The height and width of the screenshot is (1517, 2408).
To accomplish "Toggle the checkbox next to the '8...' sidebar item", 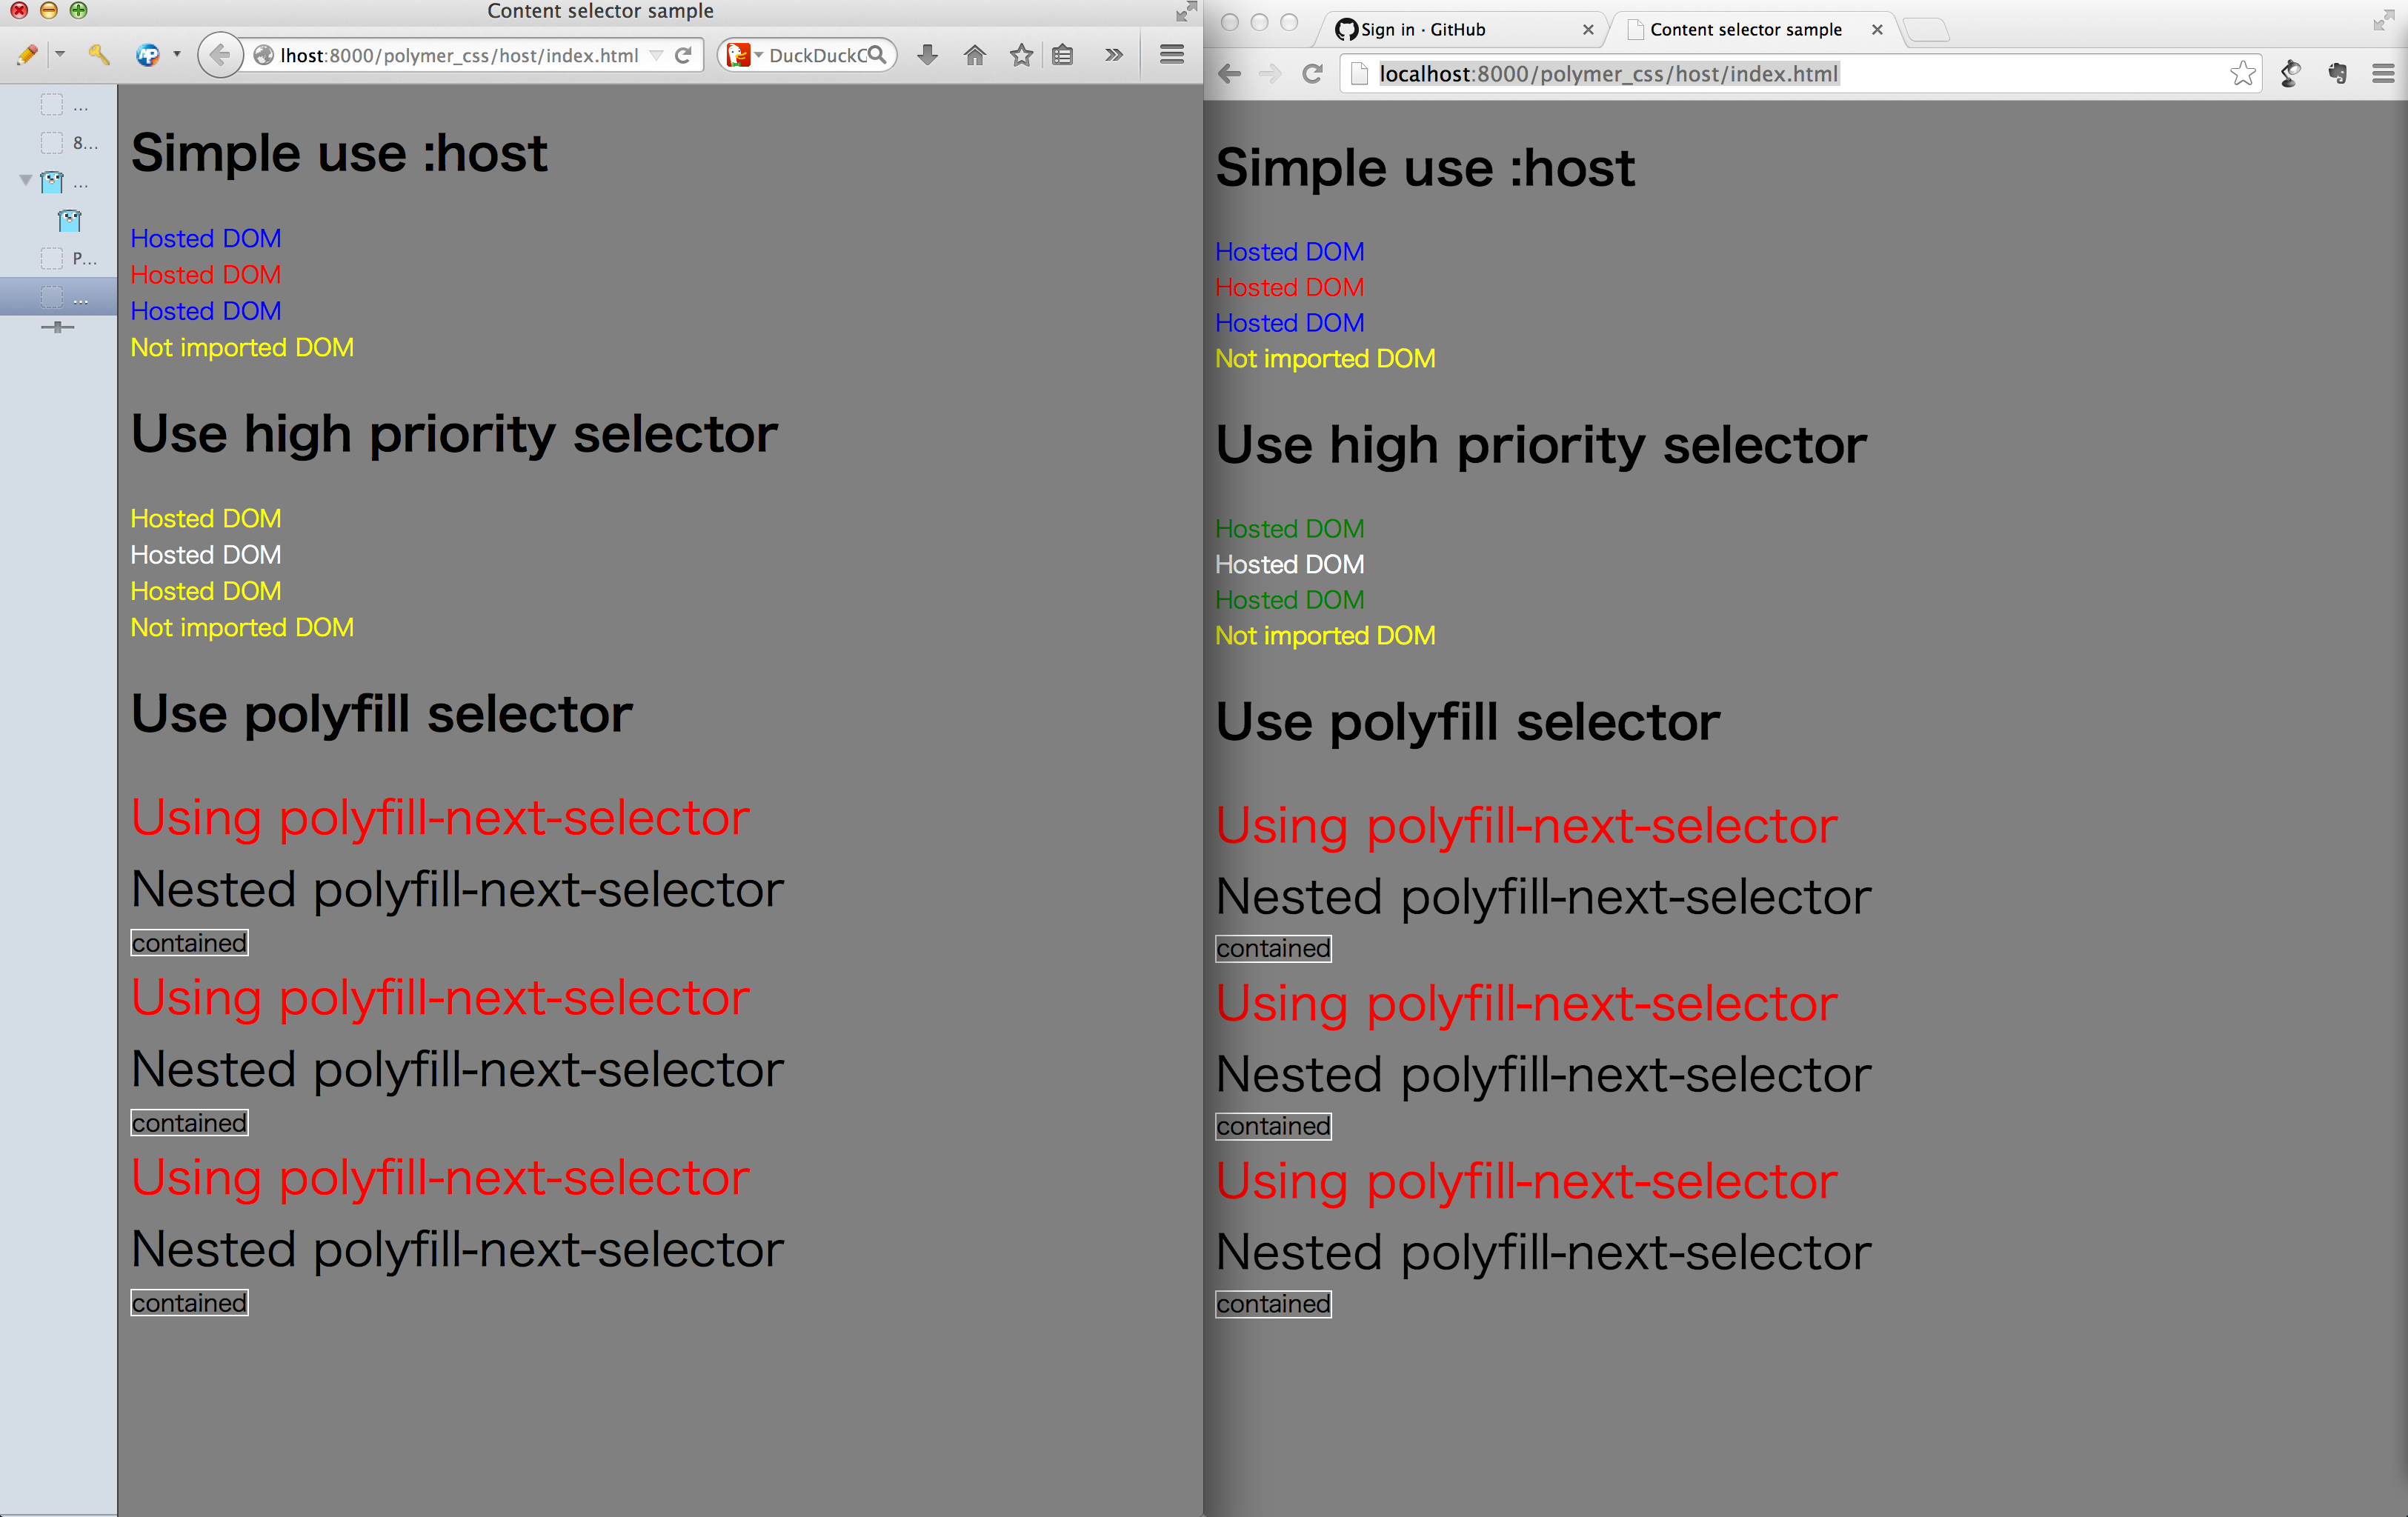I will click(x=52, y=142).
